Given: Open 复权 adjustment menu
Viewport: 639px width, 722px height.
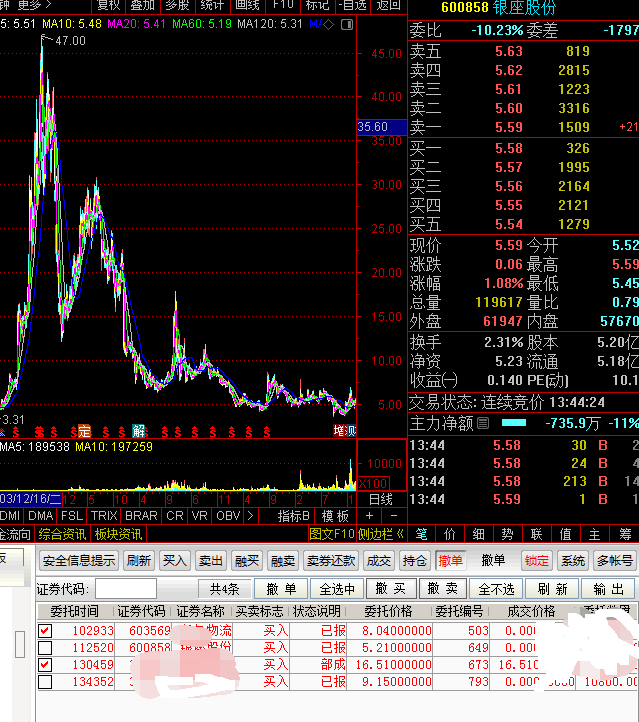Looking at the screenshot, I should click(109, 5).
